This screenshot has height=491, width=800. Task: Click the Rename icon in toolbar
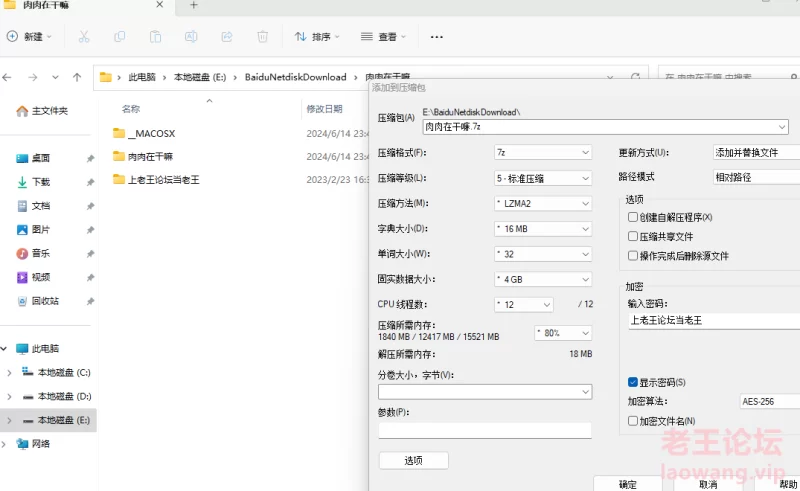pyautogui.click(x=191, y=37)
